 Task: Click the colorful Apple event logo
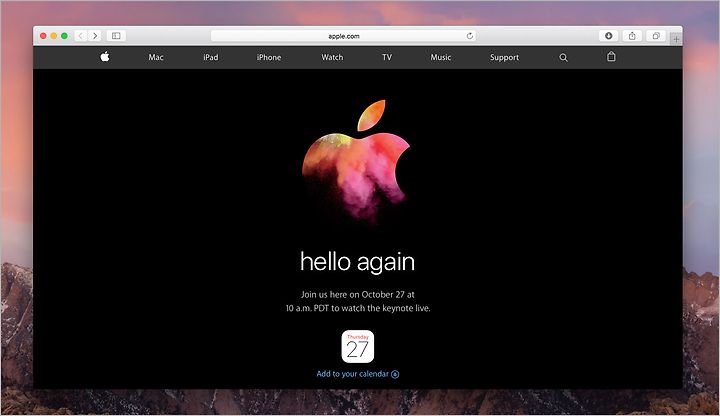(356, 161)
